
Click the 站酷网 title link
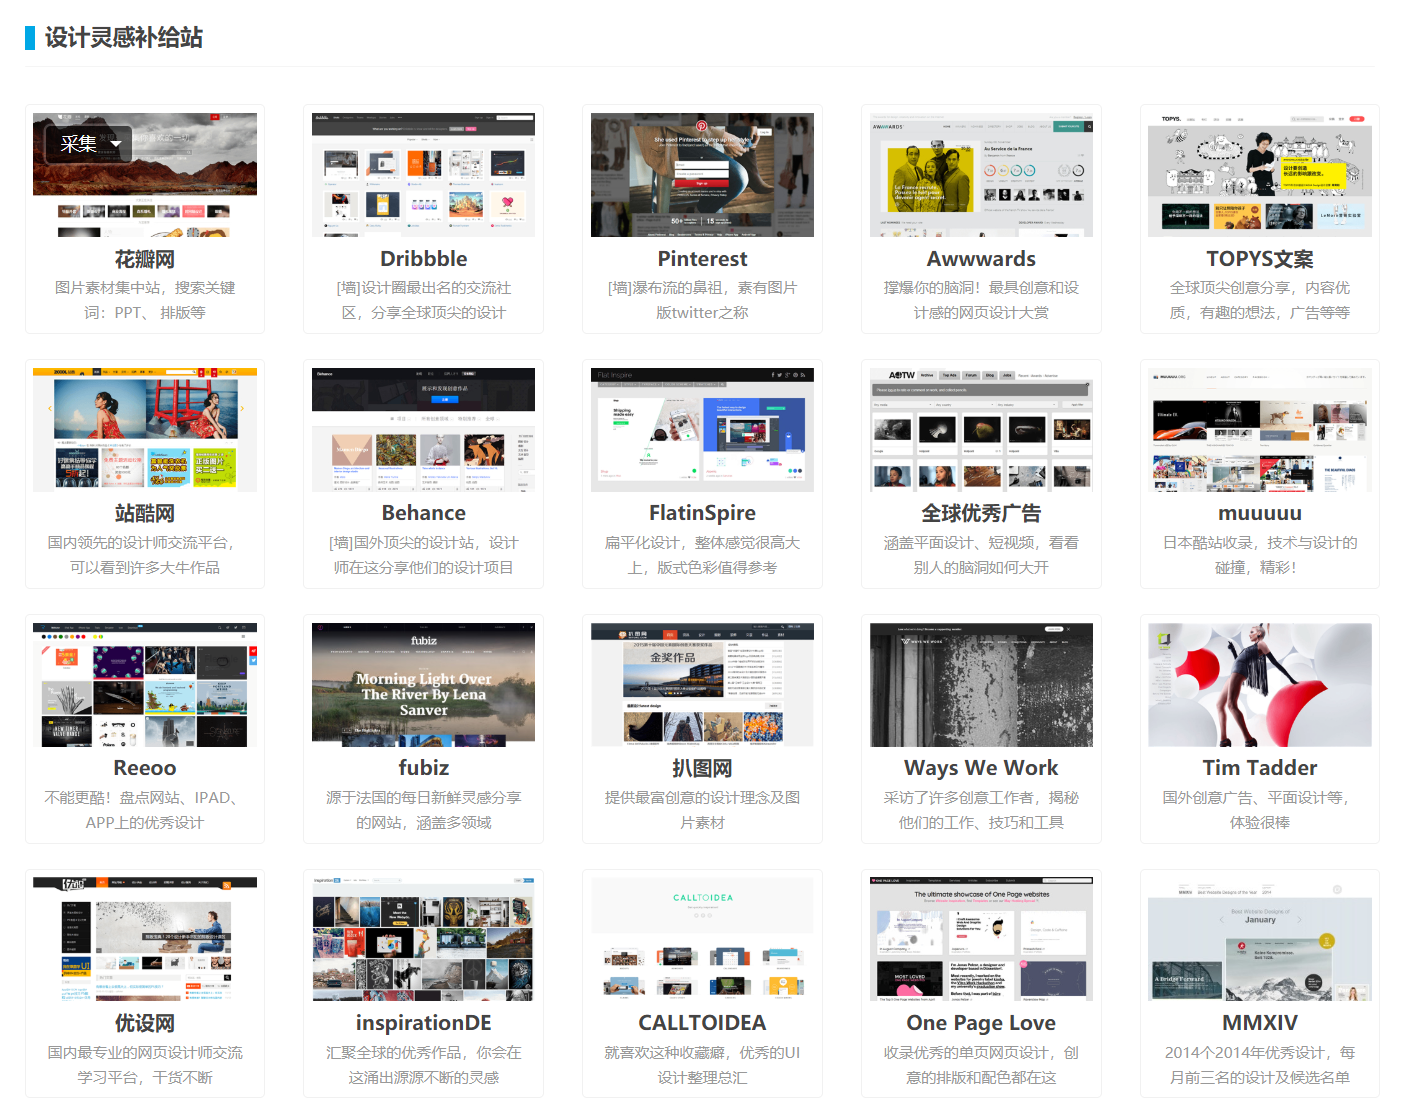pyautogui.click(x=145, y=513)
